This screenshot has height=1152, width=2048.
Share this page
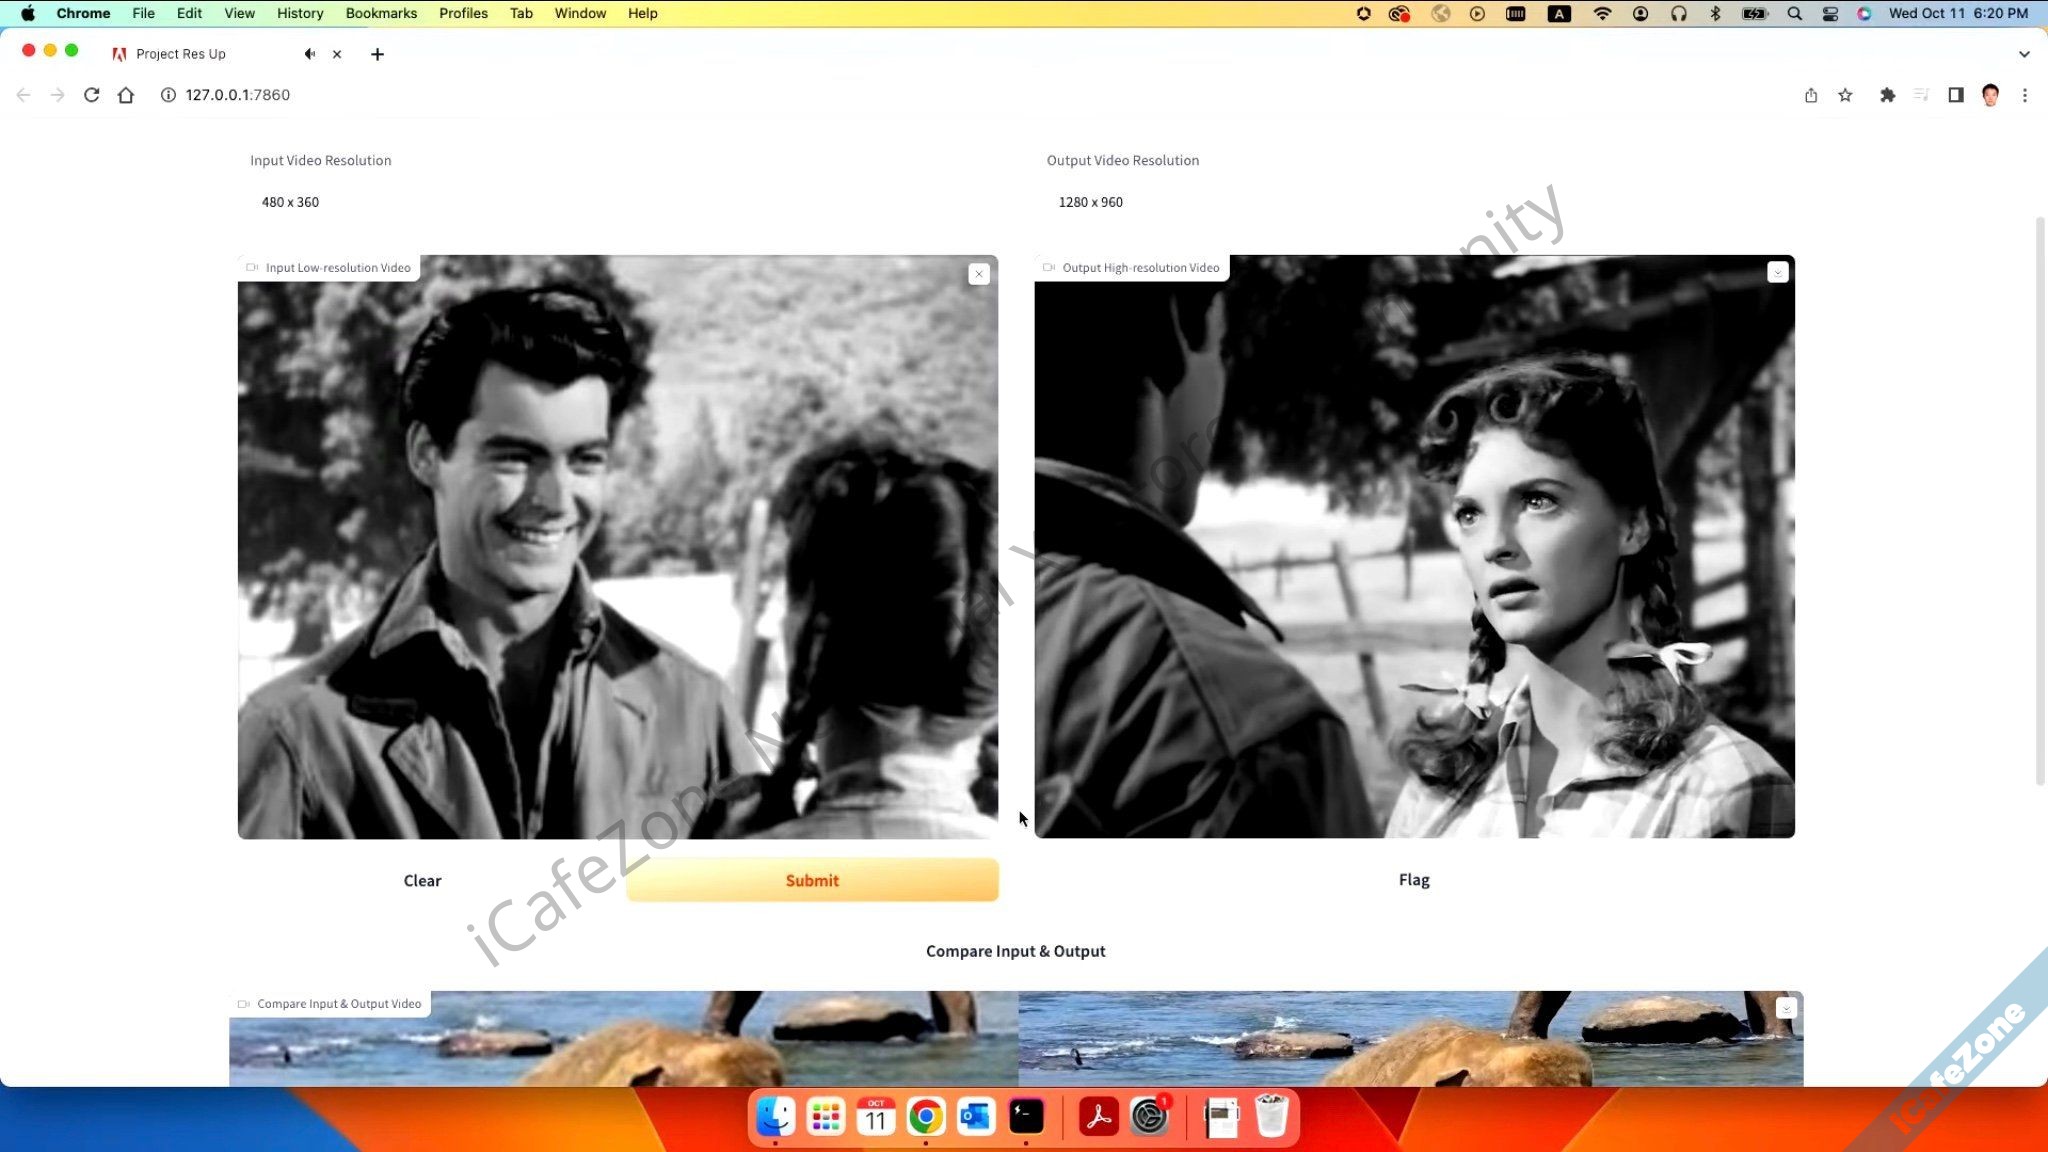click(1811, 95)
